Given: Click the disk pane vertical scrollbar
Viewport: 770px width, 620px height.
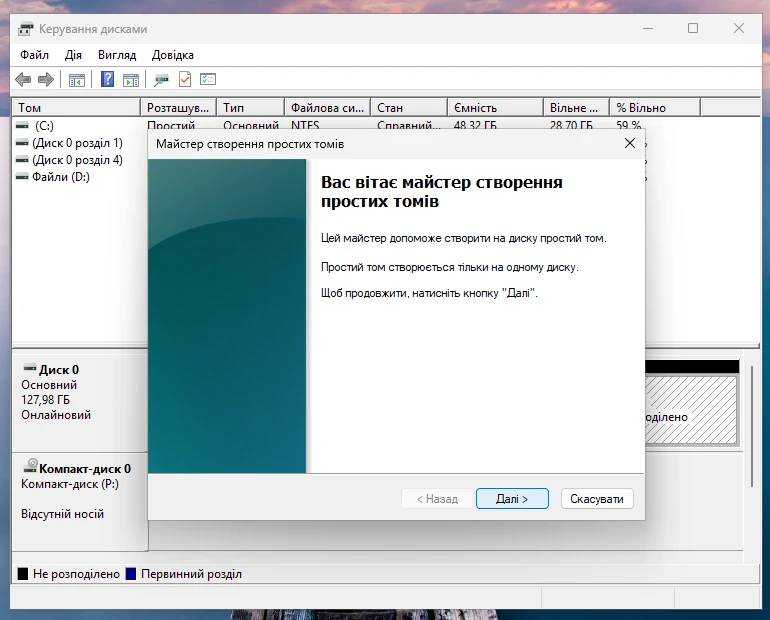Looking at the screenshot, I should tap(751, 427).
